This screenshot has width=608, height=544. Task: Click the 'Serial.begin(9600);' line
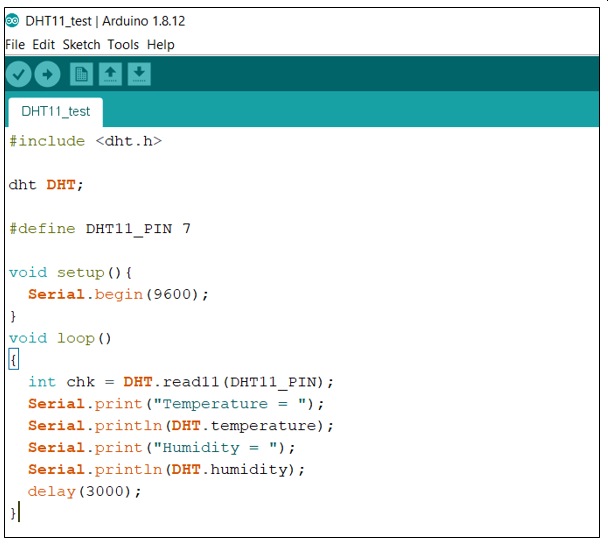118,294
